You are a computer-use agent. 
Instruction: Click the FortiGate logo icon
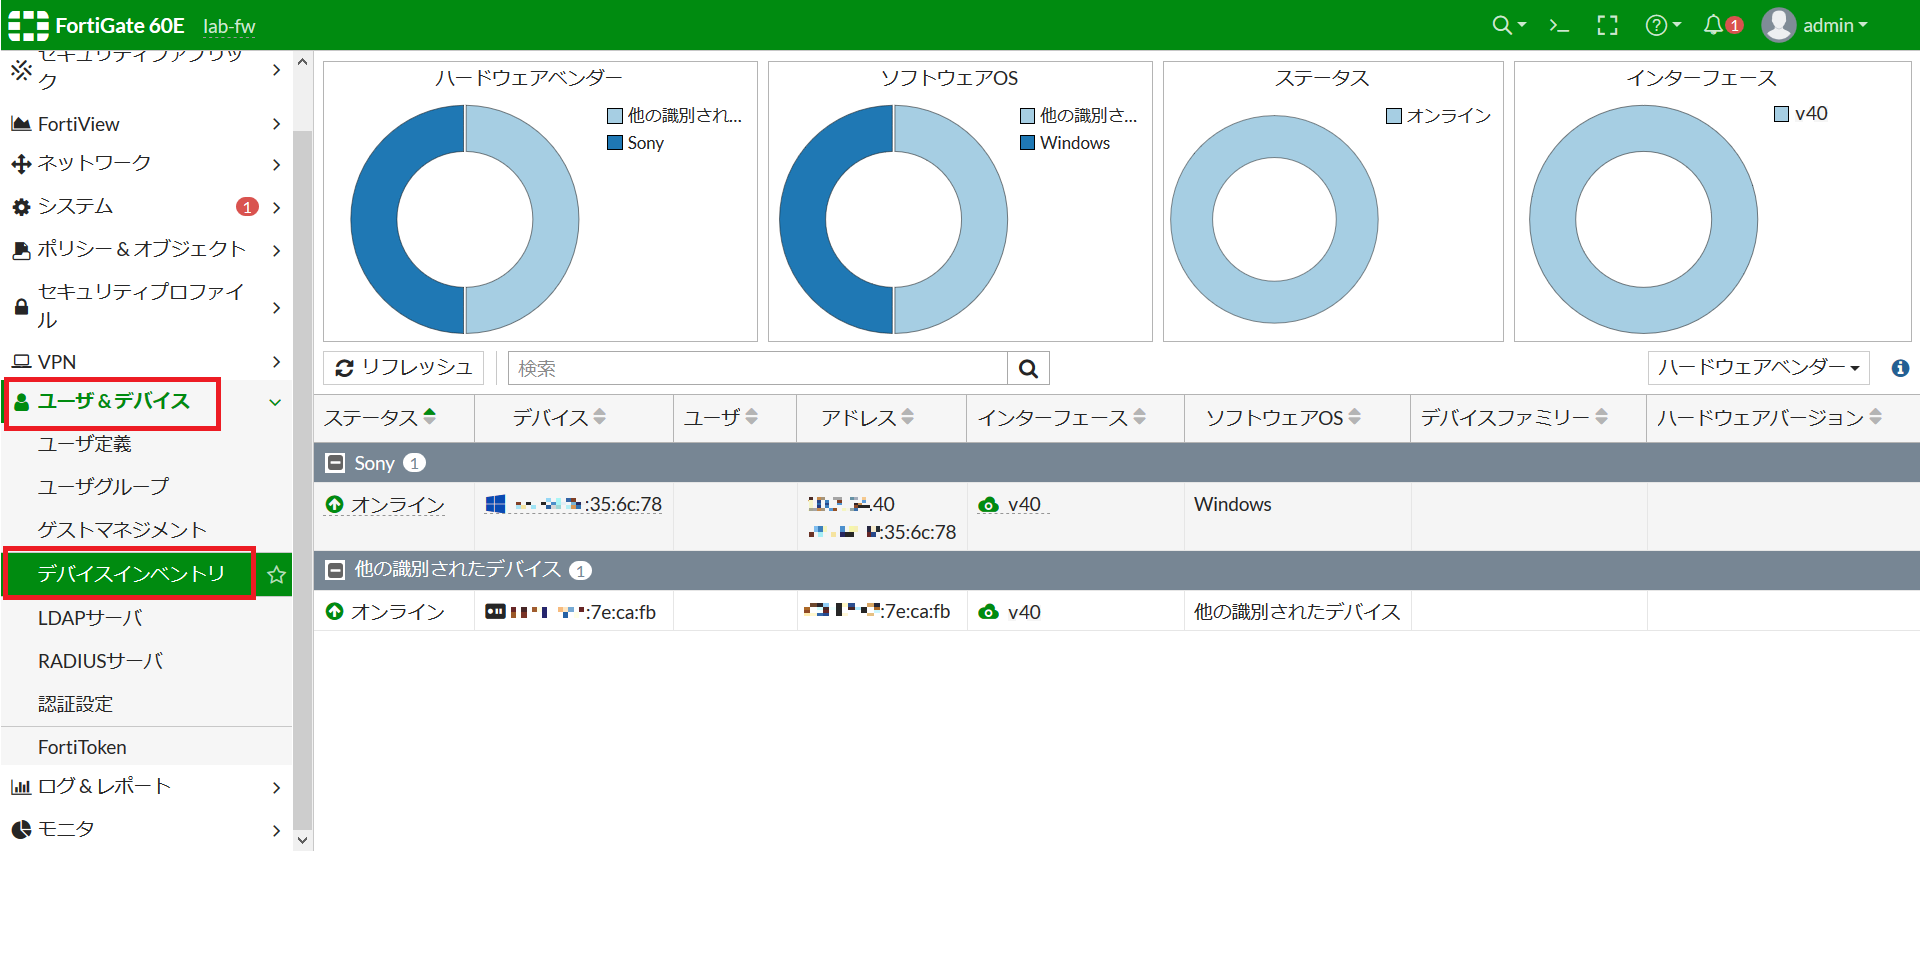tap(28, 25)
